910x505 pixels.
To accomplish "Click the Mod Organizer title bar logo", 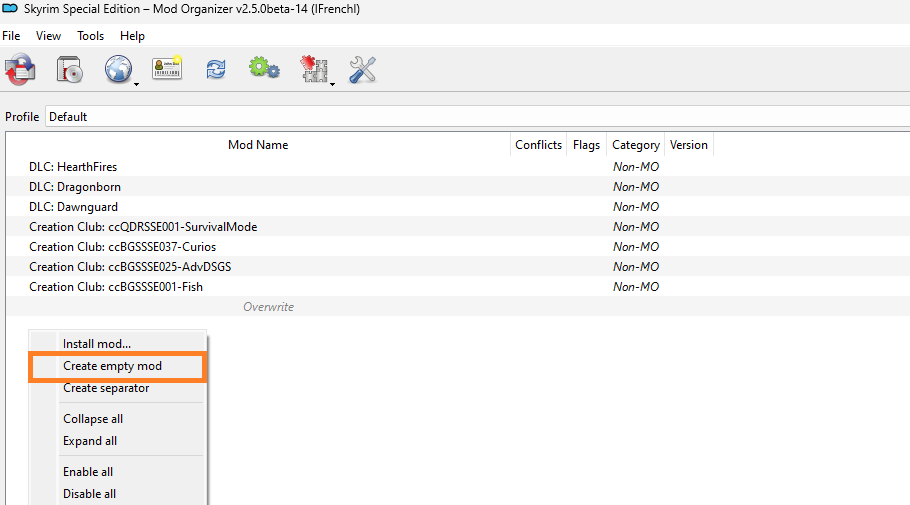I will [10, 9].
